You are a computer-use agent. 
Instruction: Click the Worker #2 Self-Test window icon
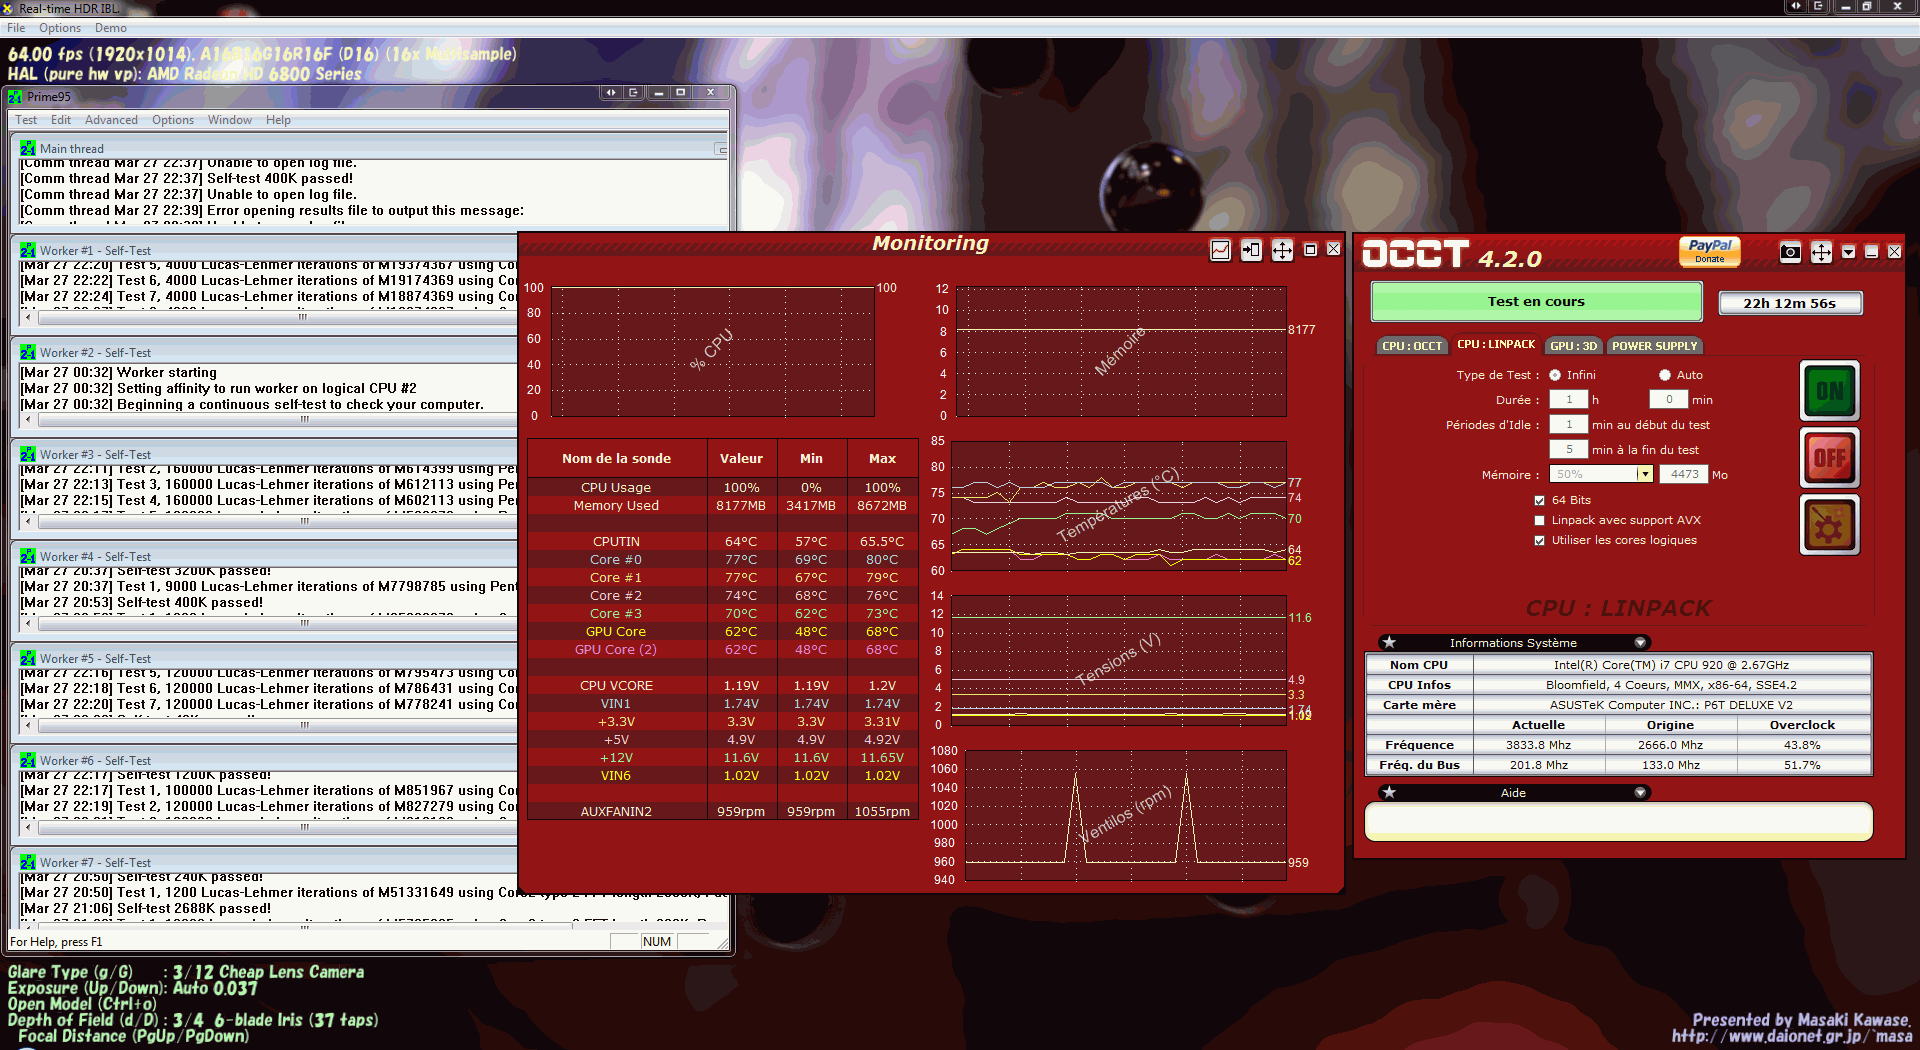pyautogui.click(x=27, y=352)
